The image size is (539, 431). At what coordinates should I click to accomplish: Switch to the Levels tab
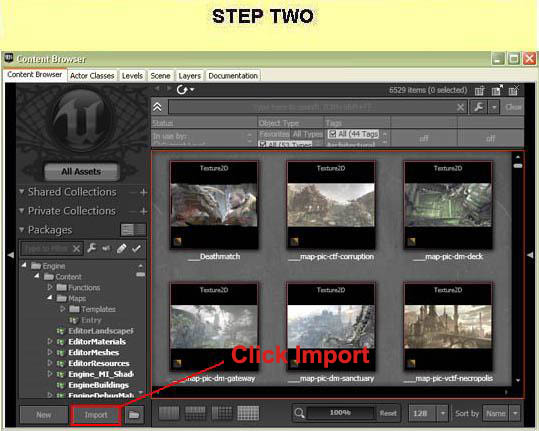point(132,76)
